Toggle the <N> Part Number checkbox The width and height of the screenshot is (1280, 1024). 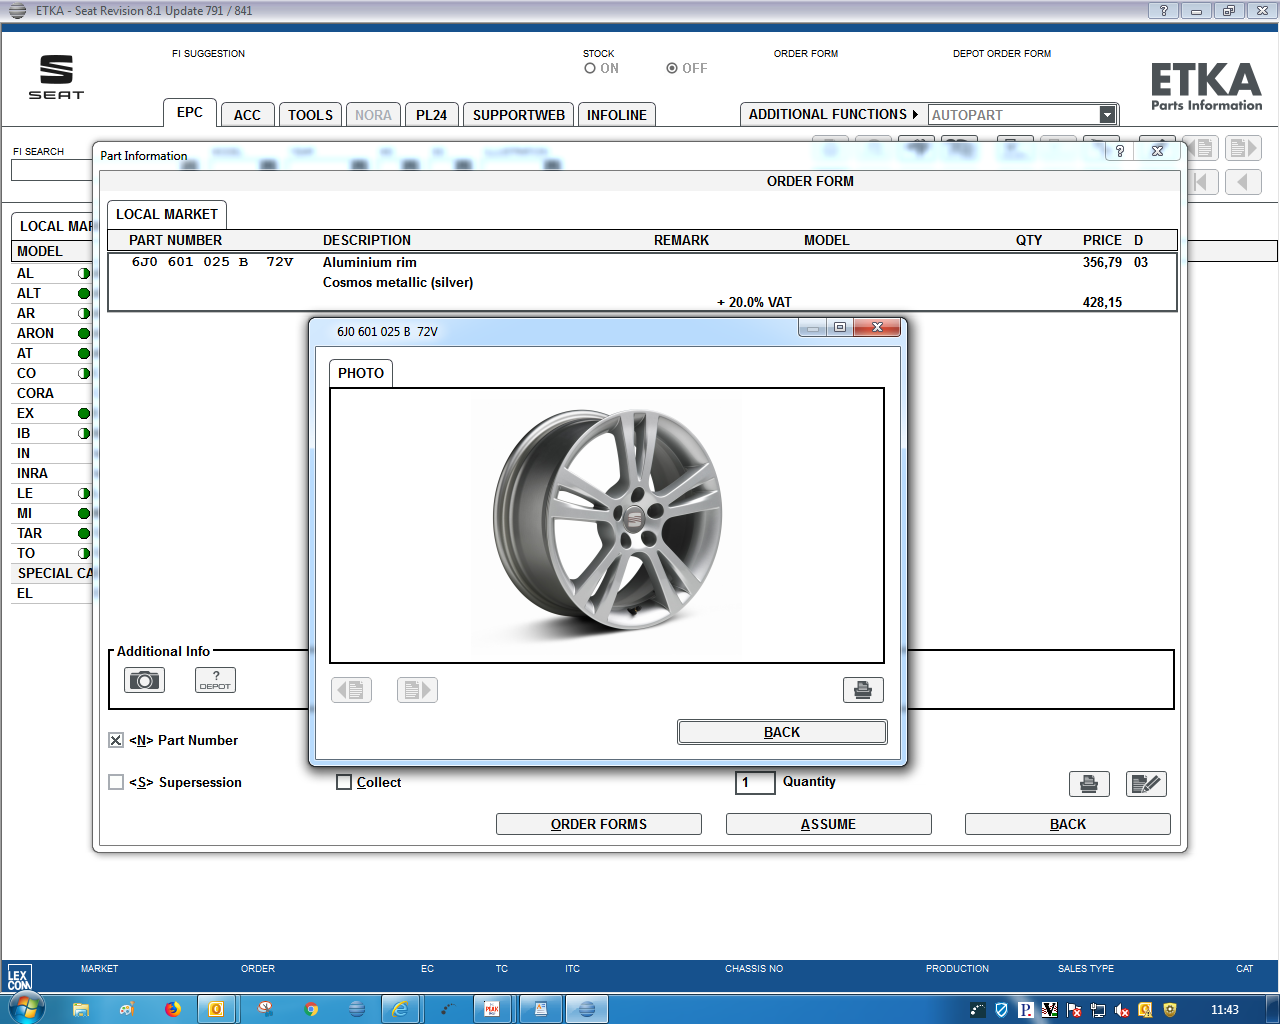point(116,740)
